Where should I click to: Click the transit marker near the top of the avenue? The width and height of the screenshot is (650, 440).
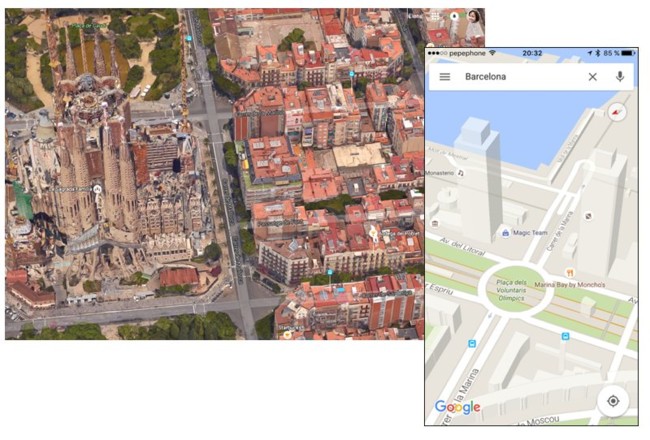[189, 38]
